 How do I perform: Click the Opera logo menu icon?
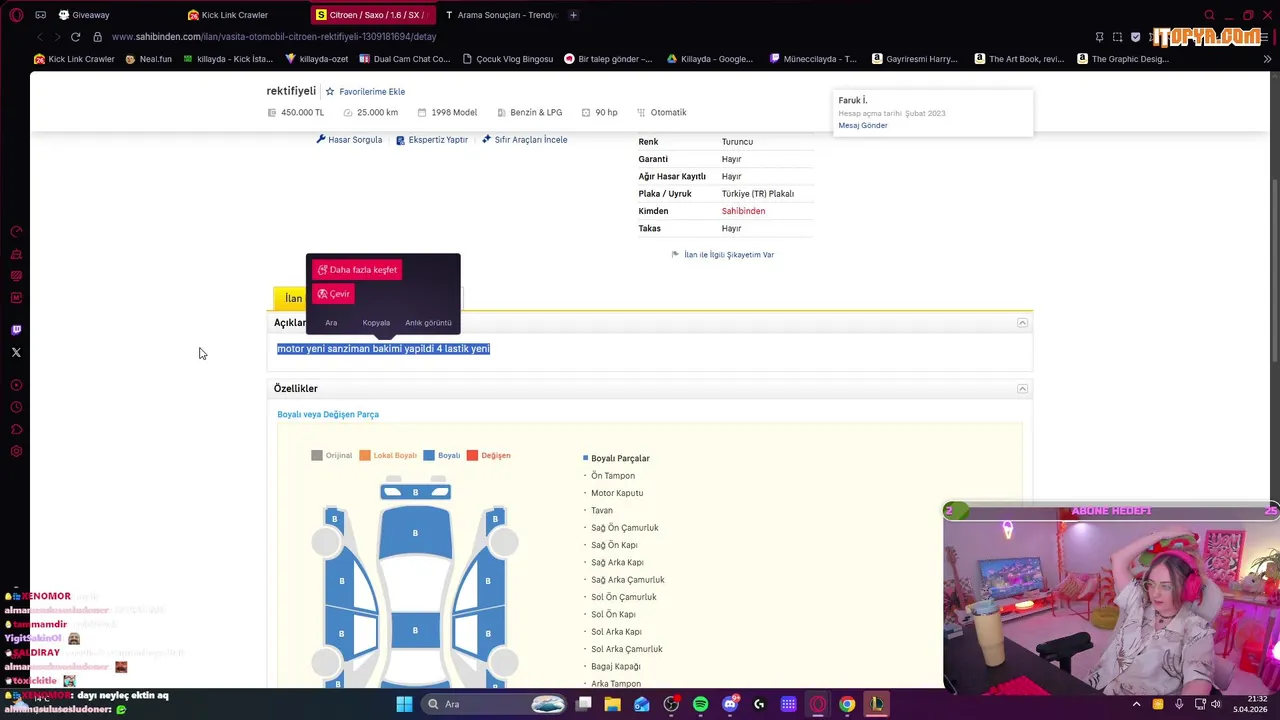(16, 15)
